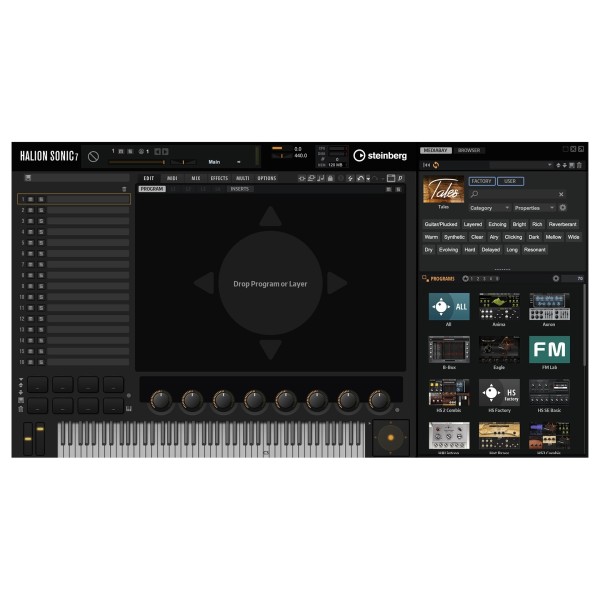Click the MIDI reset icon left of edit toolbar
This screenshot has height=600, width=600.
tap(302, 178)
